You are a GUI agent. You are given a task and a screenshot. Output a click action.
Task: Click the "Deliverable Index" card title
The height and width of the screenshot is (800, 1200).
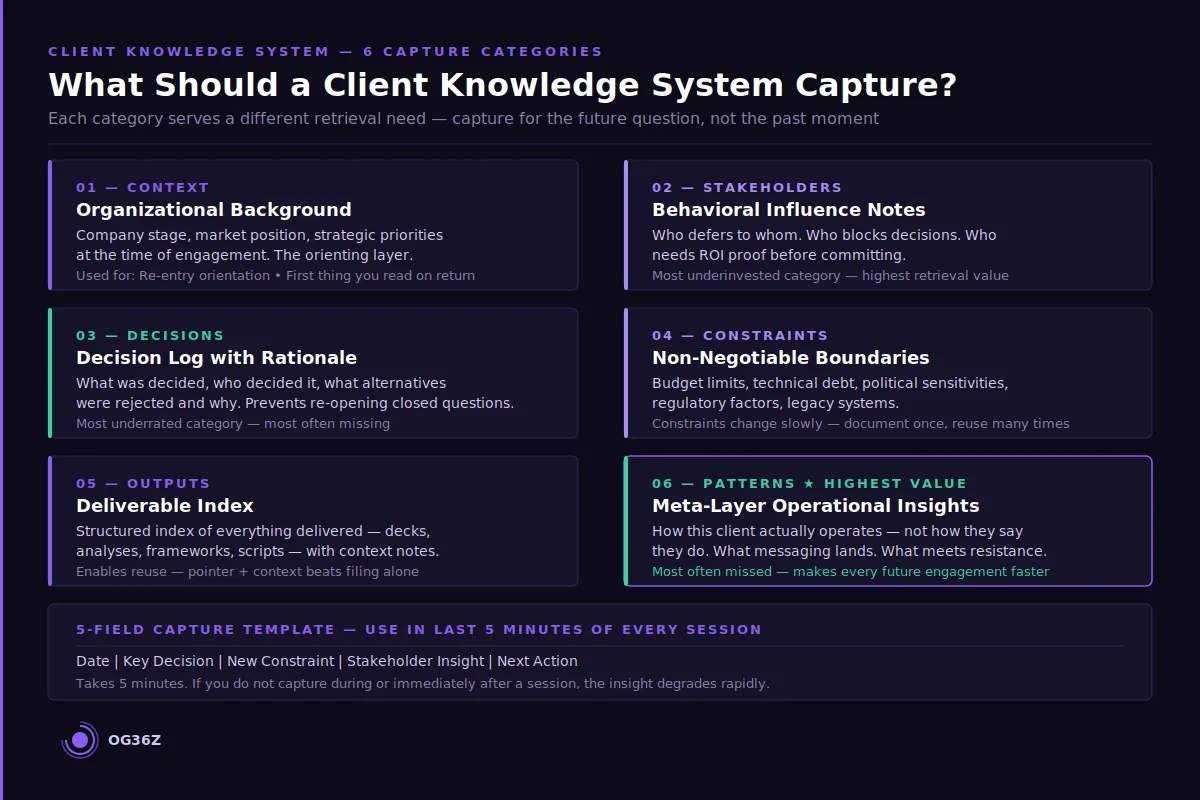click(x=165, y=505)
